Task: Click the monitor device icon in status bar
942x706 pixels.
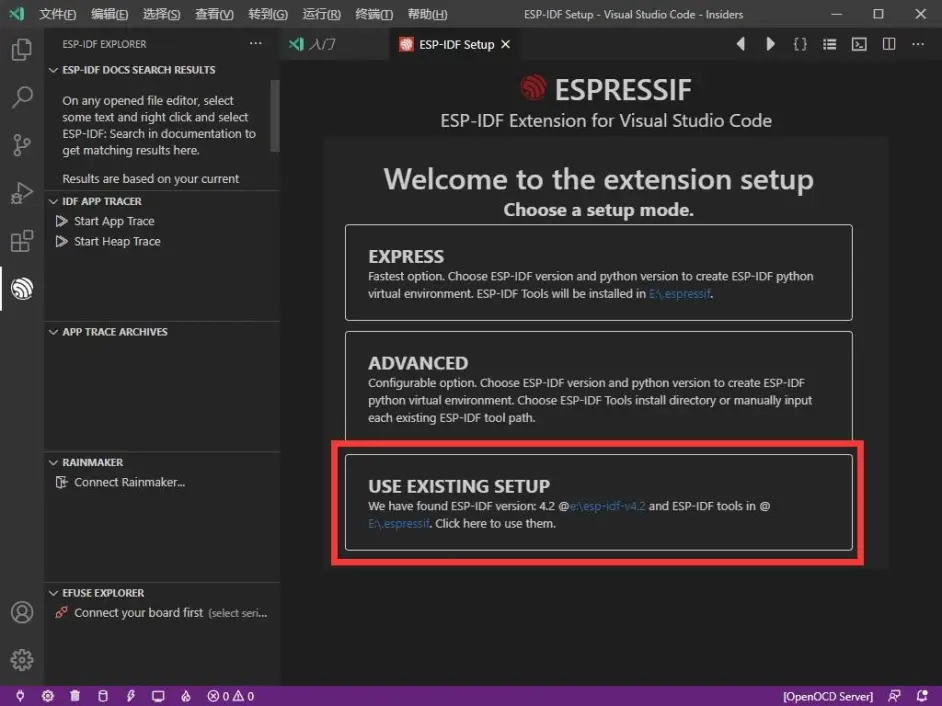Action: pyautogui.click(x=158, y=696)
